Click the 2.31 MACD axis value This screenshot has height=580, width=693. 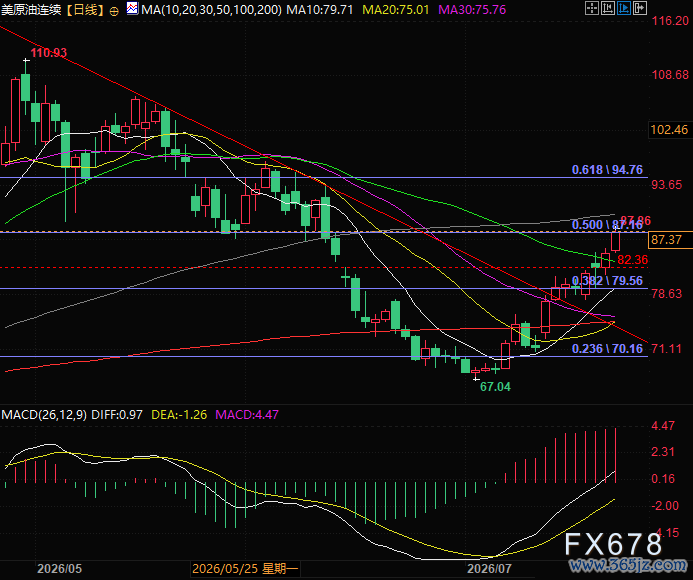tap(663, 452)
